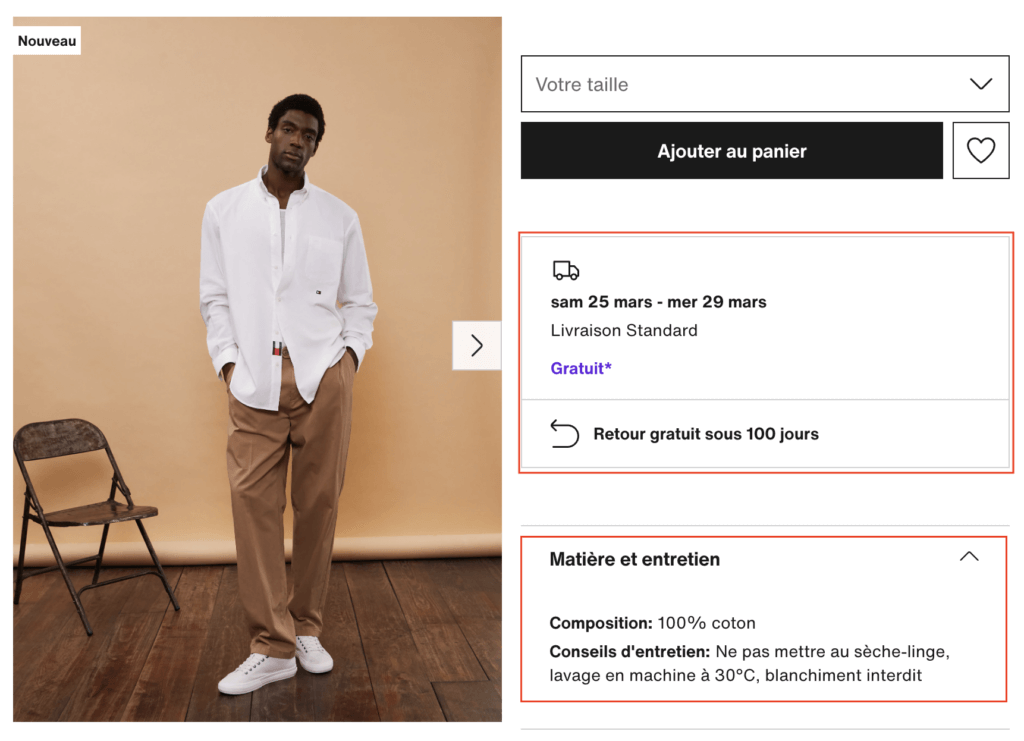Click the delivery truck icon
Screen dimensions: 1024x741
565,268
